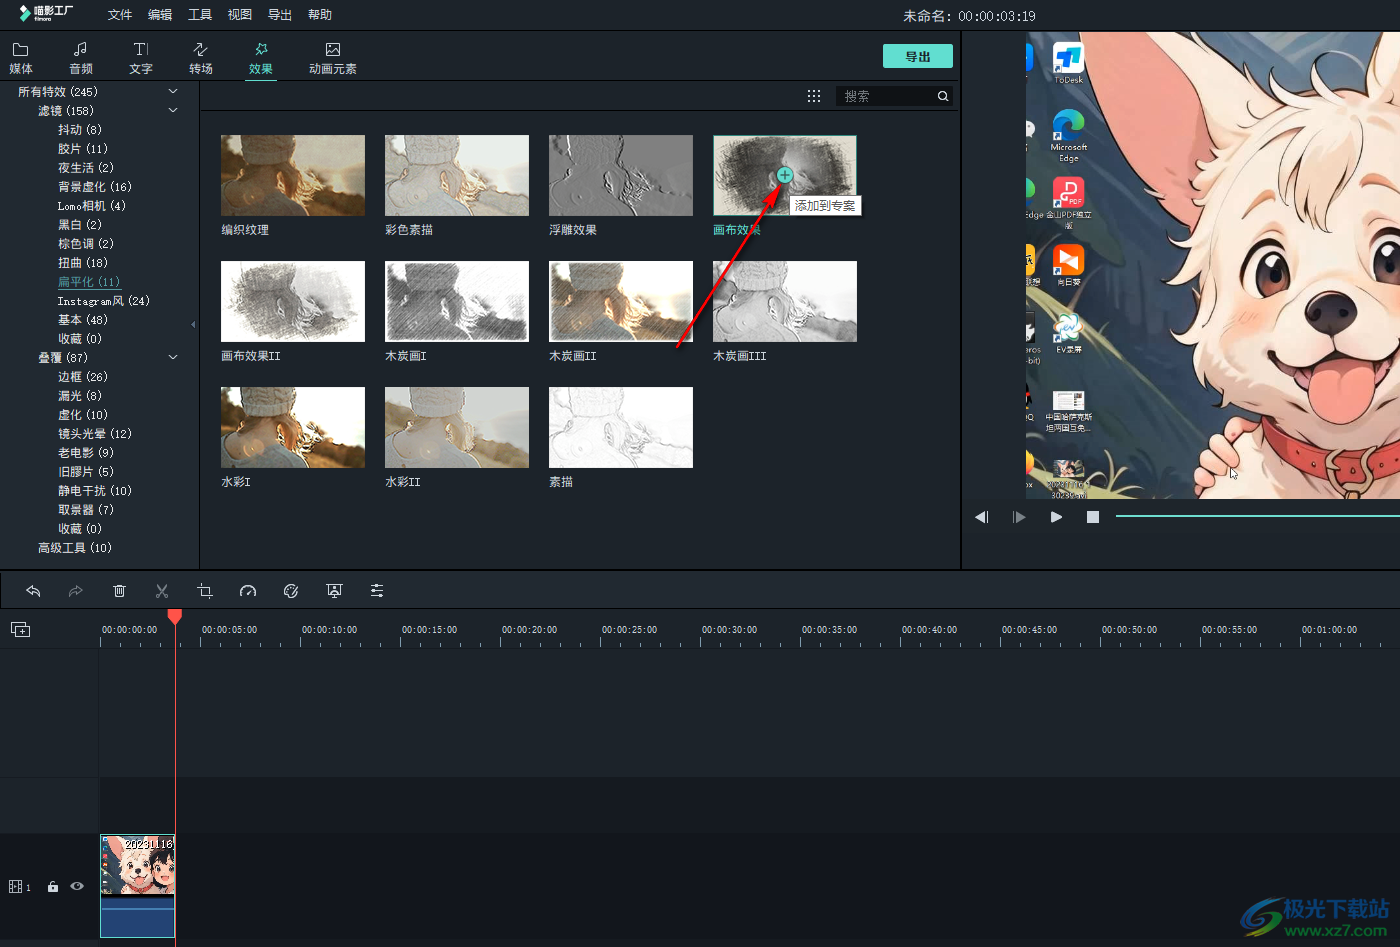
Task: Click the Split scissors icon
Action: coord(162,591)
